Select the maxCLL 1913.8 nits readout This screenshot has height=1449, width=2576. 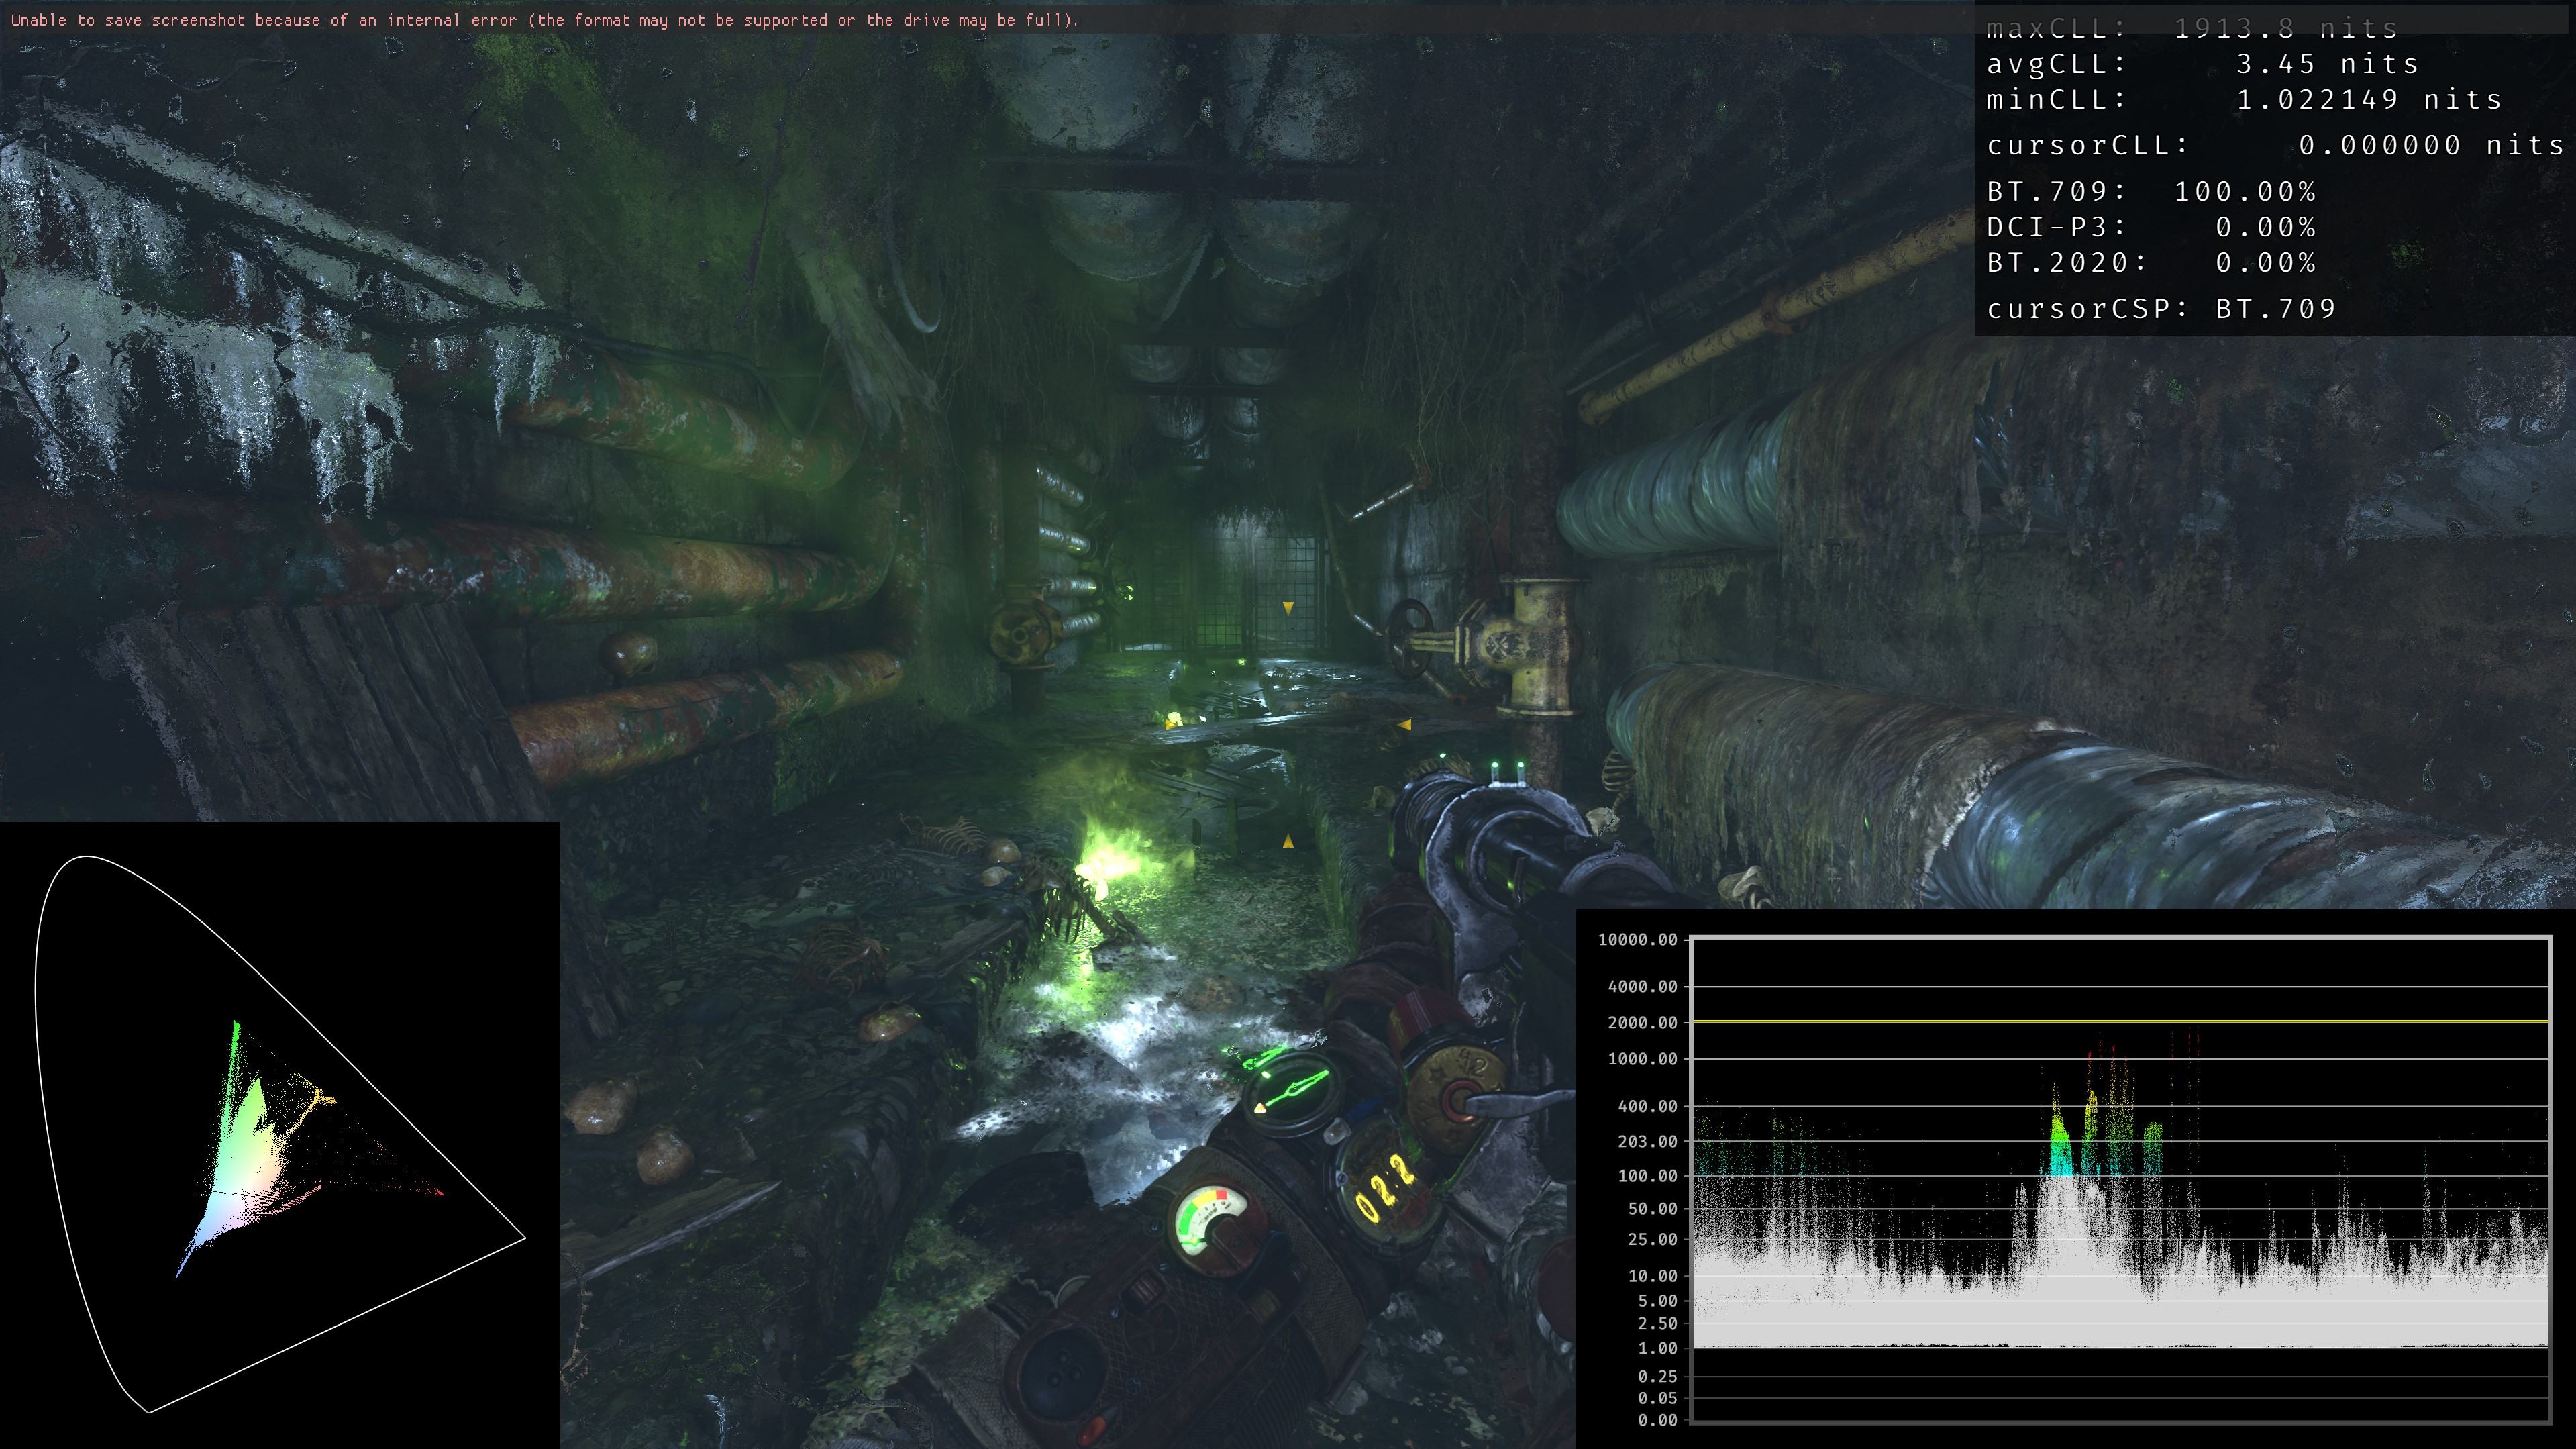2192,28
